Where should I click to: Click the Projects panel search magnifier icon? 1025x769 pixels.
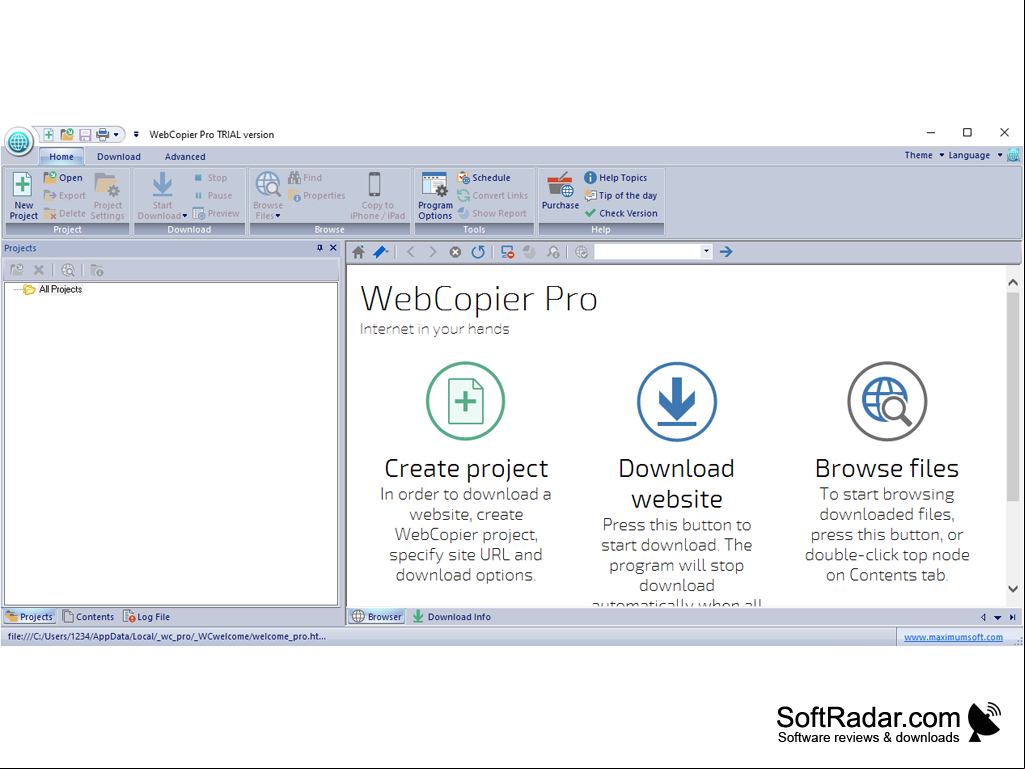[x=68, y=270]
